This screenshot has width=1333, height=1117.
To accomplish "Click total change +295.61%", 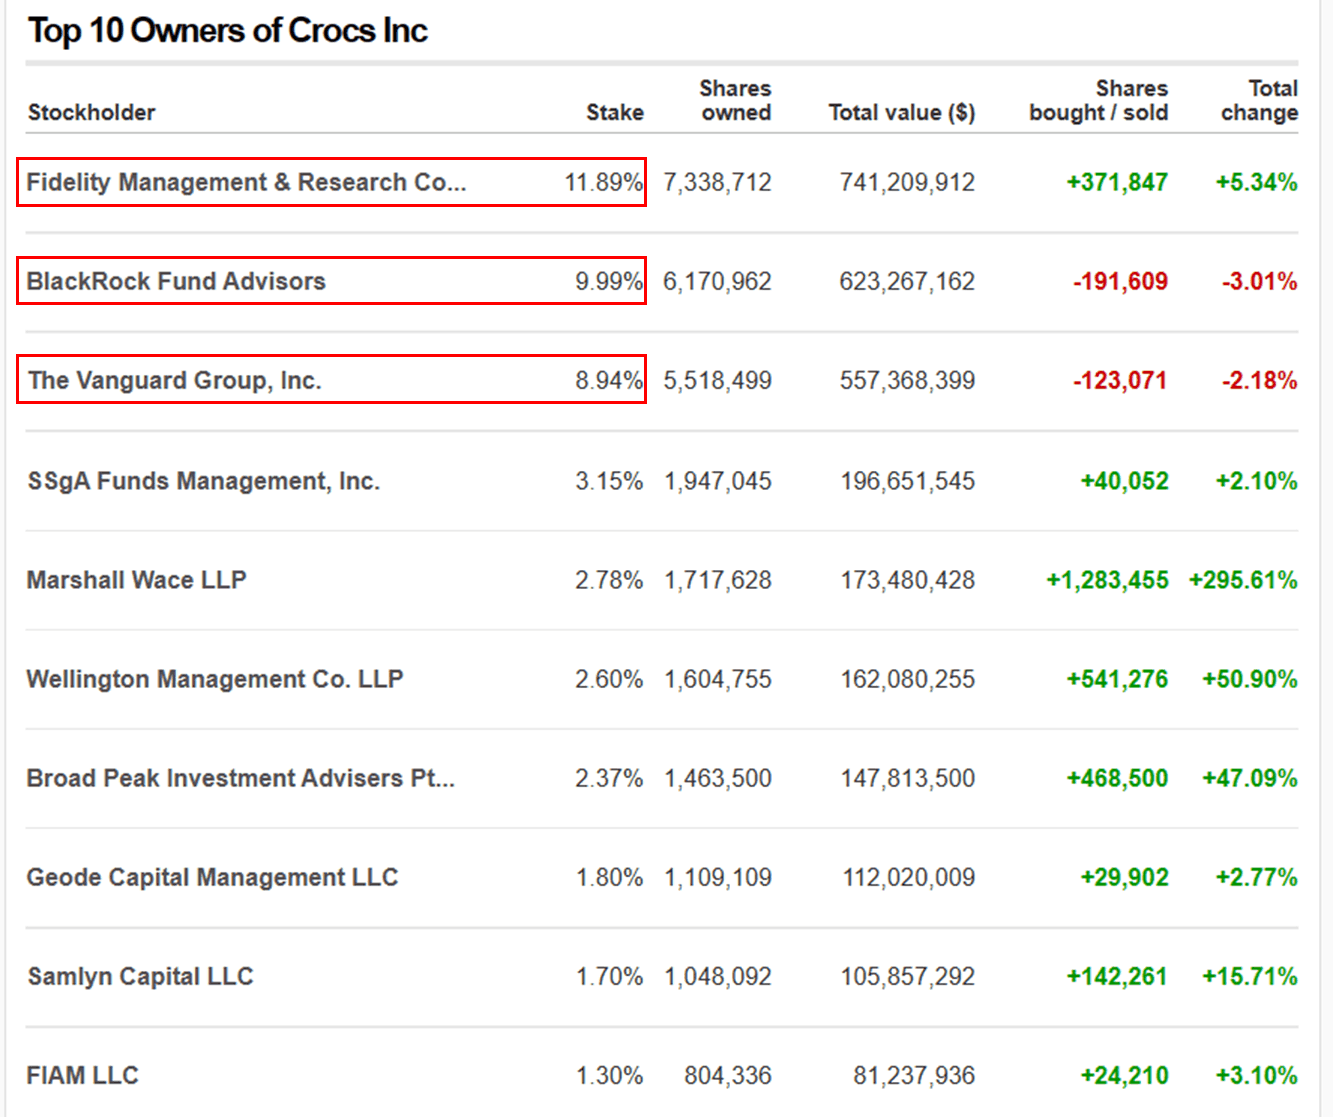I will 1243,580.
